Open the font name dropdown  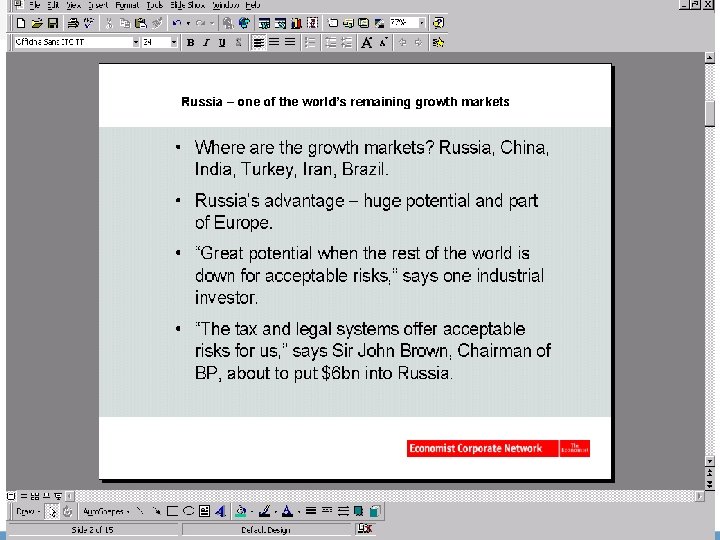136,42
